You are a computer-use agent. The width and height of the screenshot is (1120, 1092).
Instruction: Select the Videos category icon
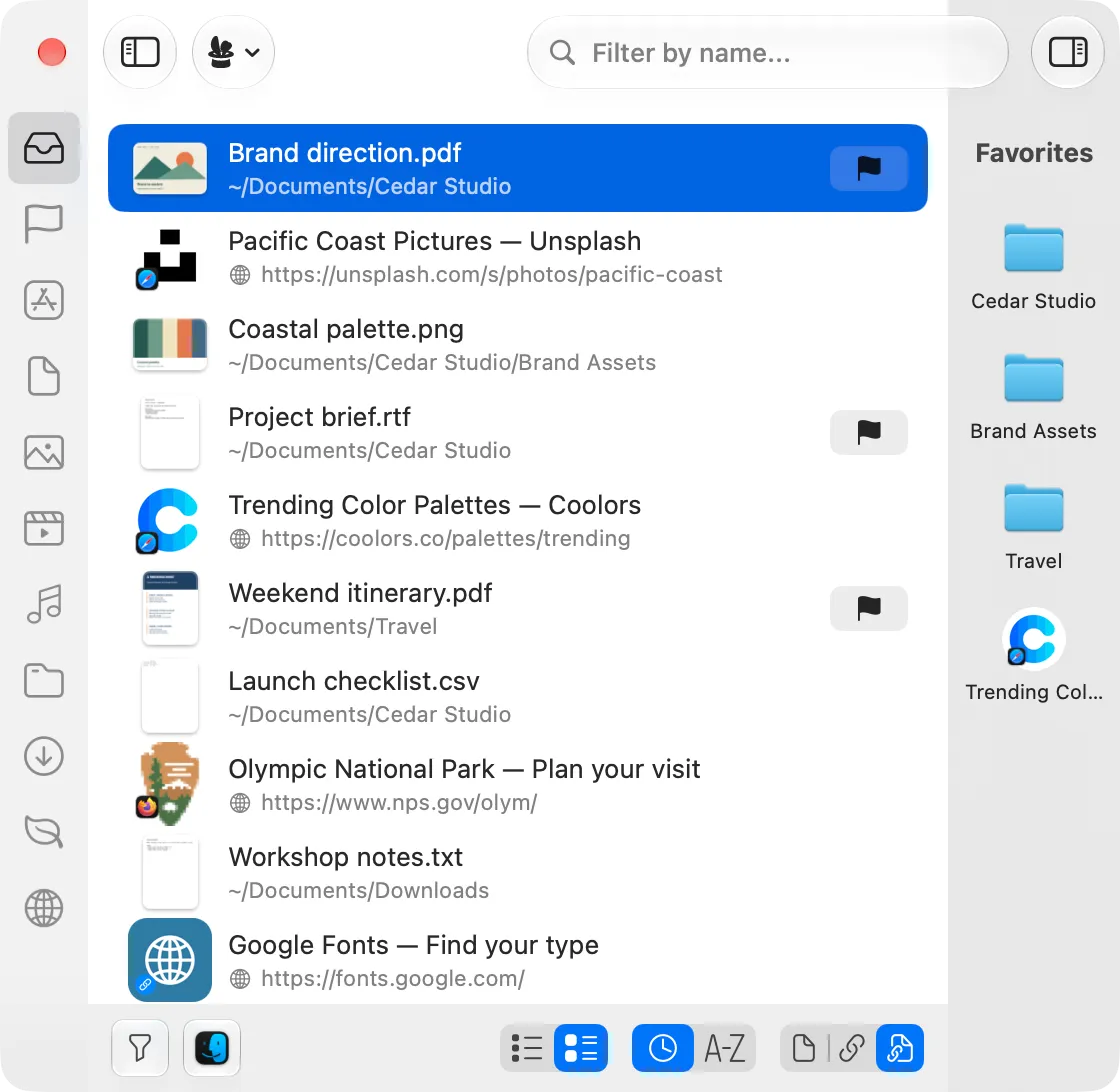click(x=44, y=528)
